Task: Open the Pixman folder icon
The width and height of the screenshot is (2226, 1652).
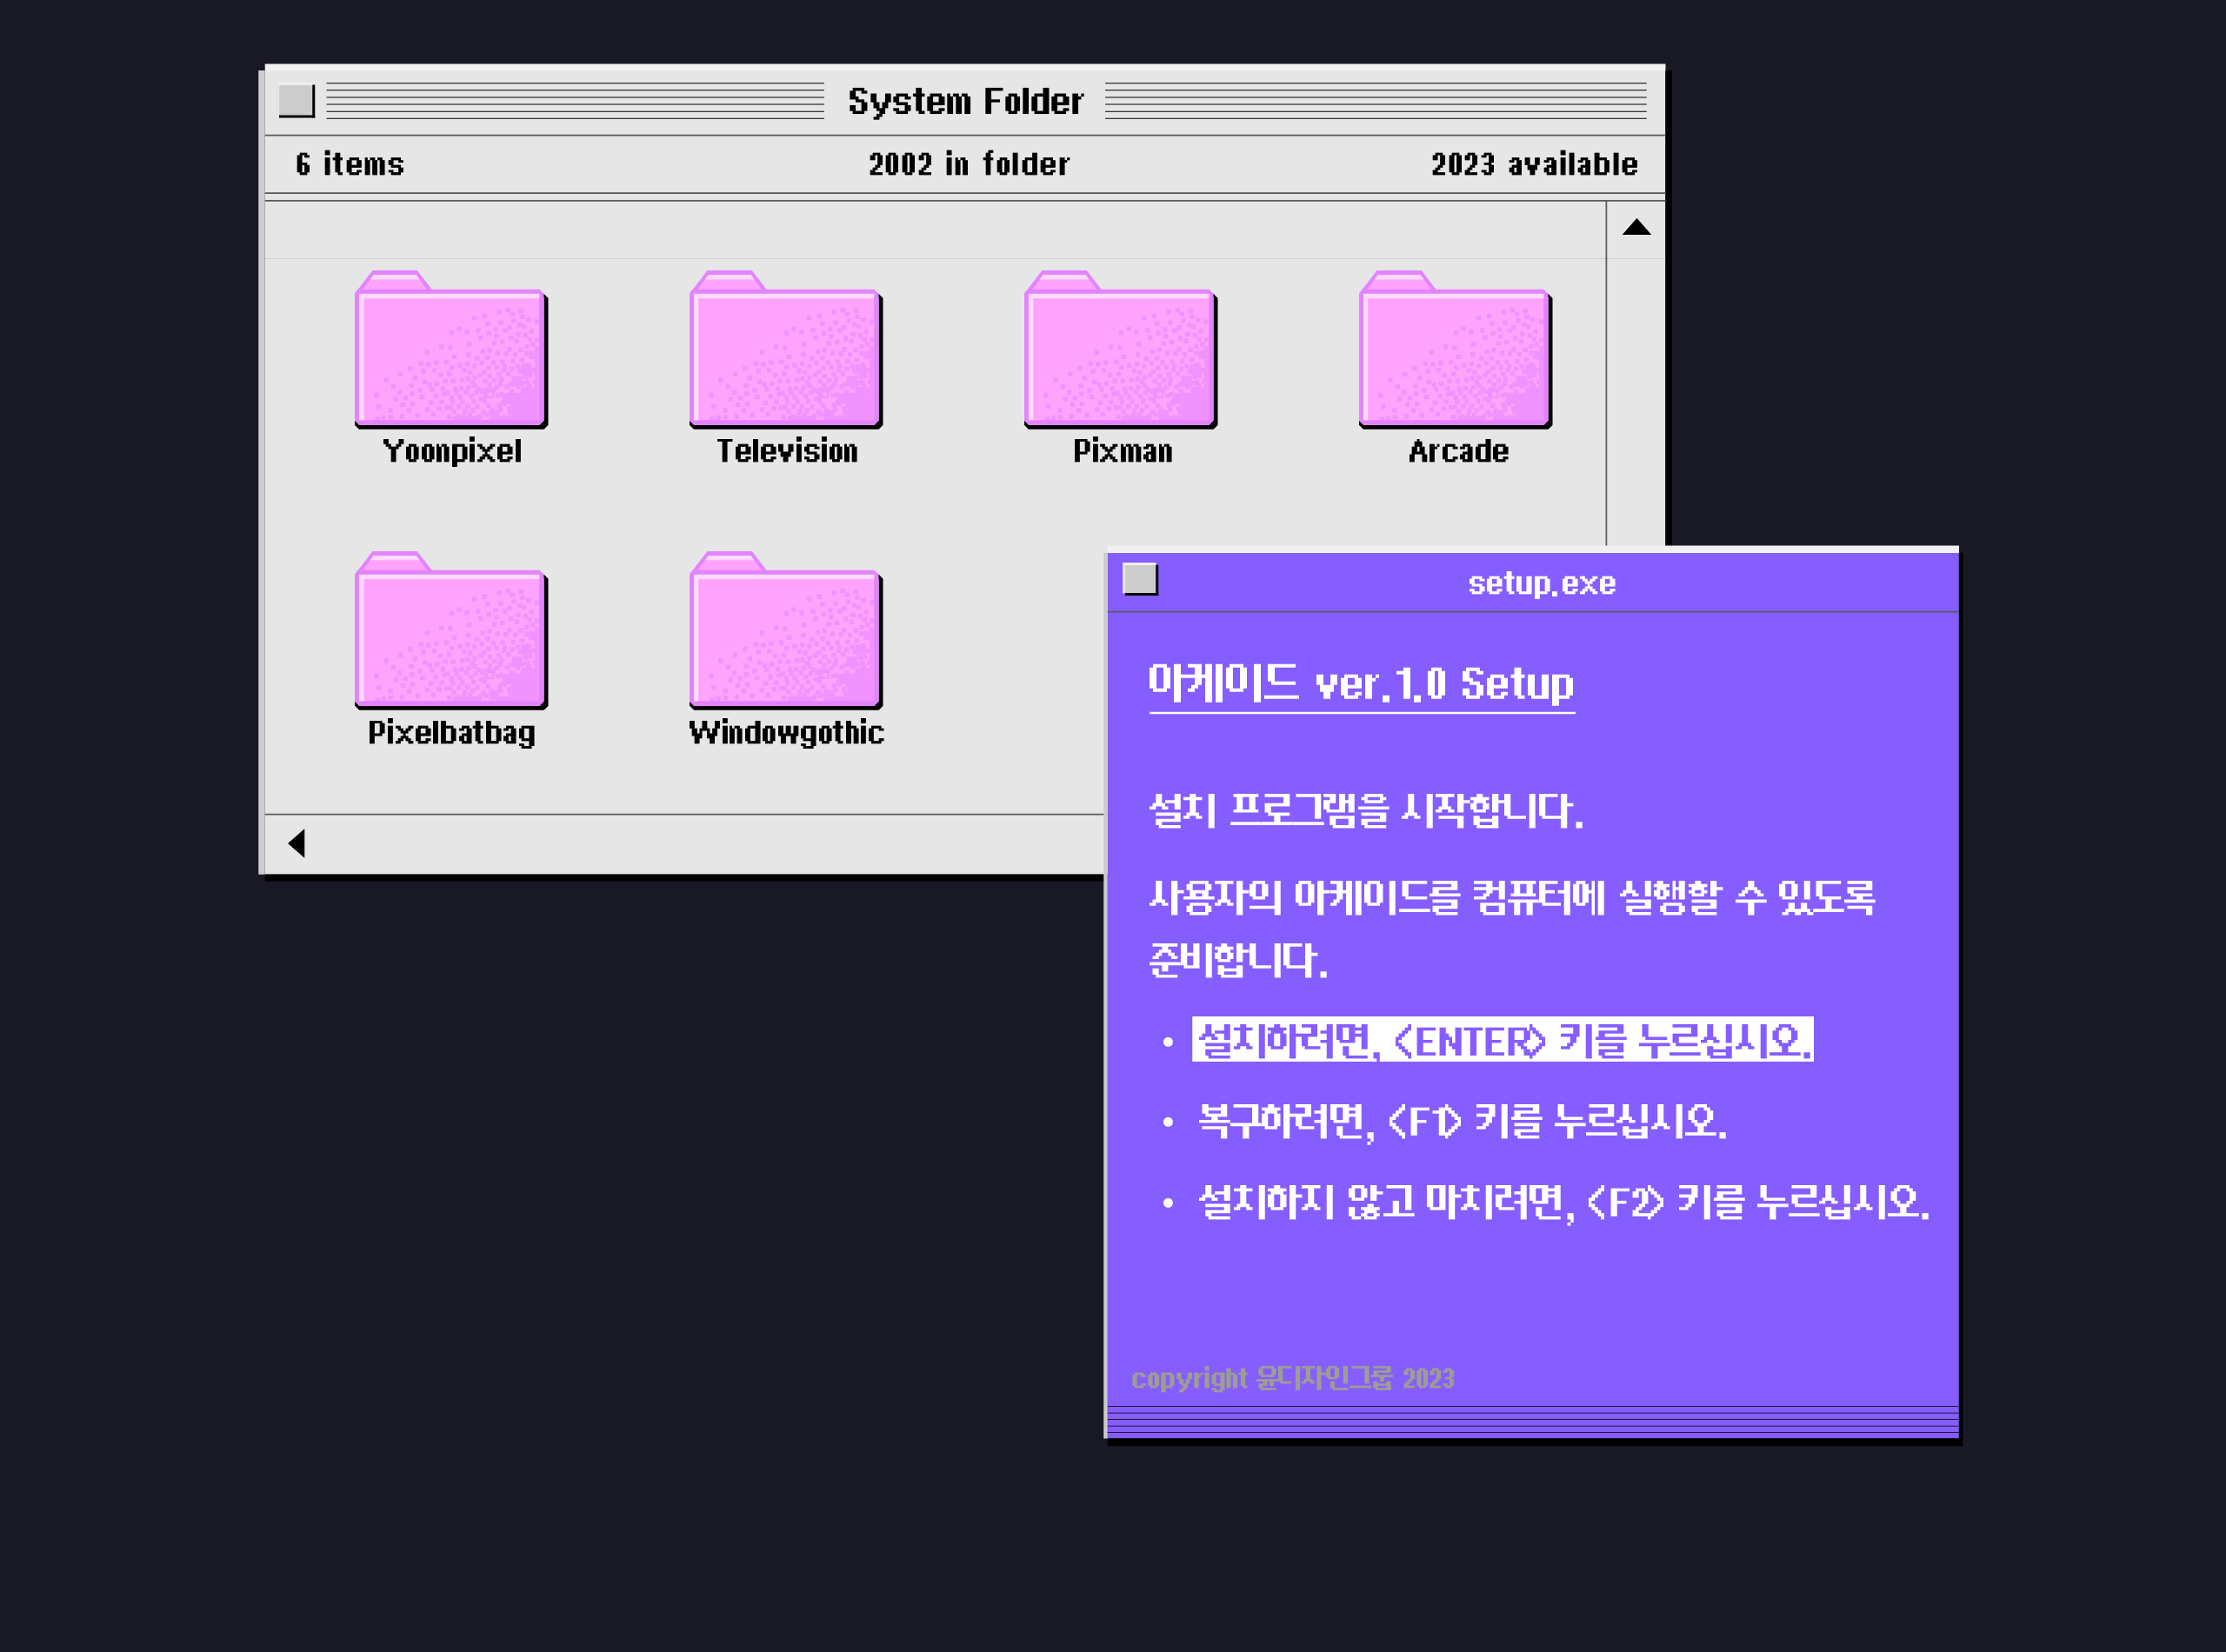Action: [1121, 349]
